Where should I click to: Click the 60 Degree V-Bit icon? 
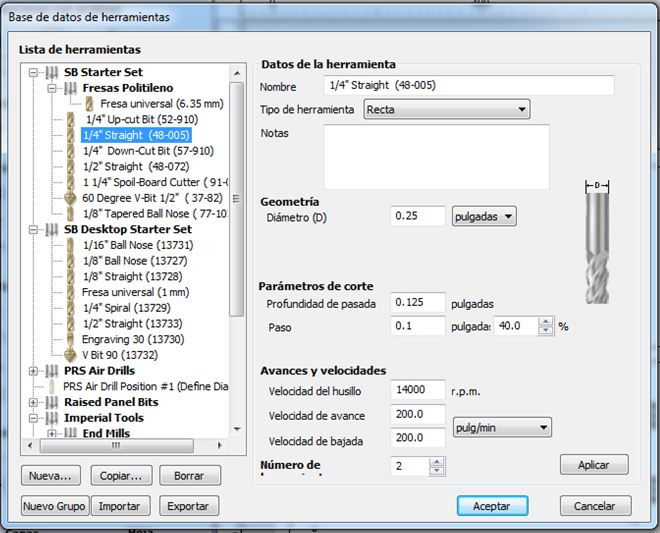[x=70, y=198]
